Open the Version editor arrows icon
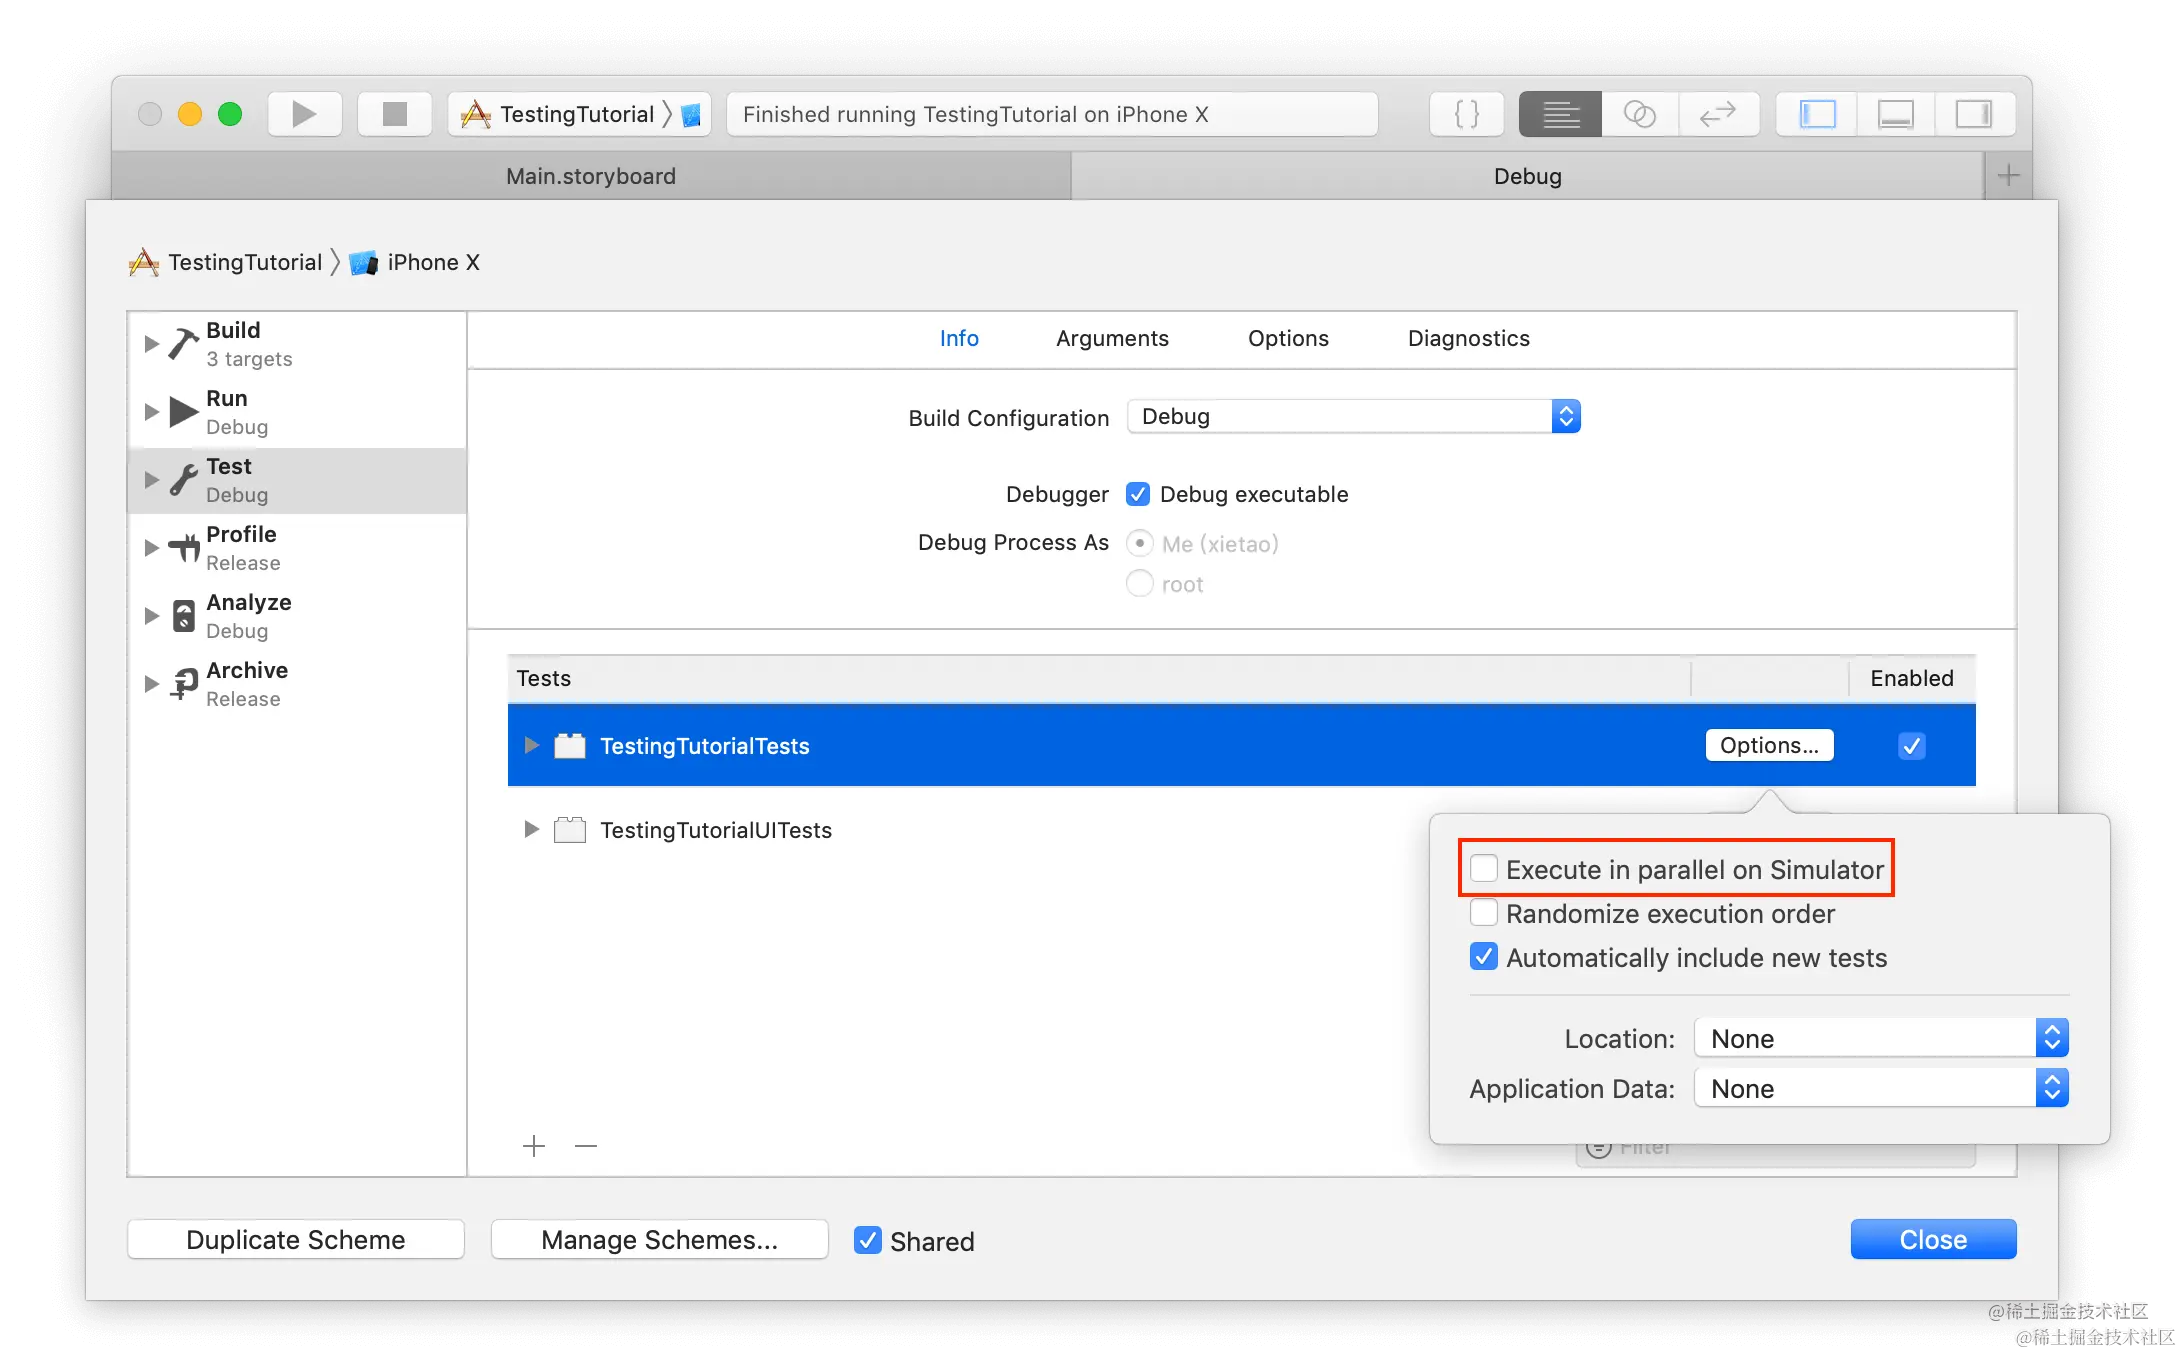The height and width of the screenshot is (1354, 2182). tap(1718, 114)
